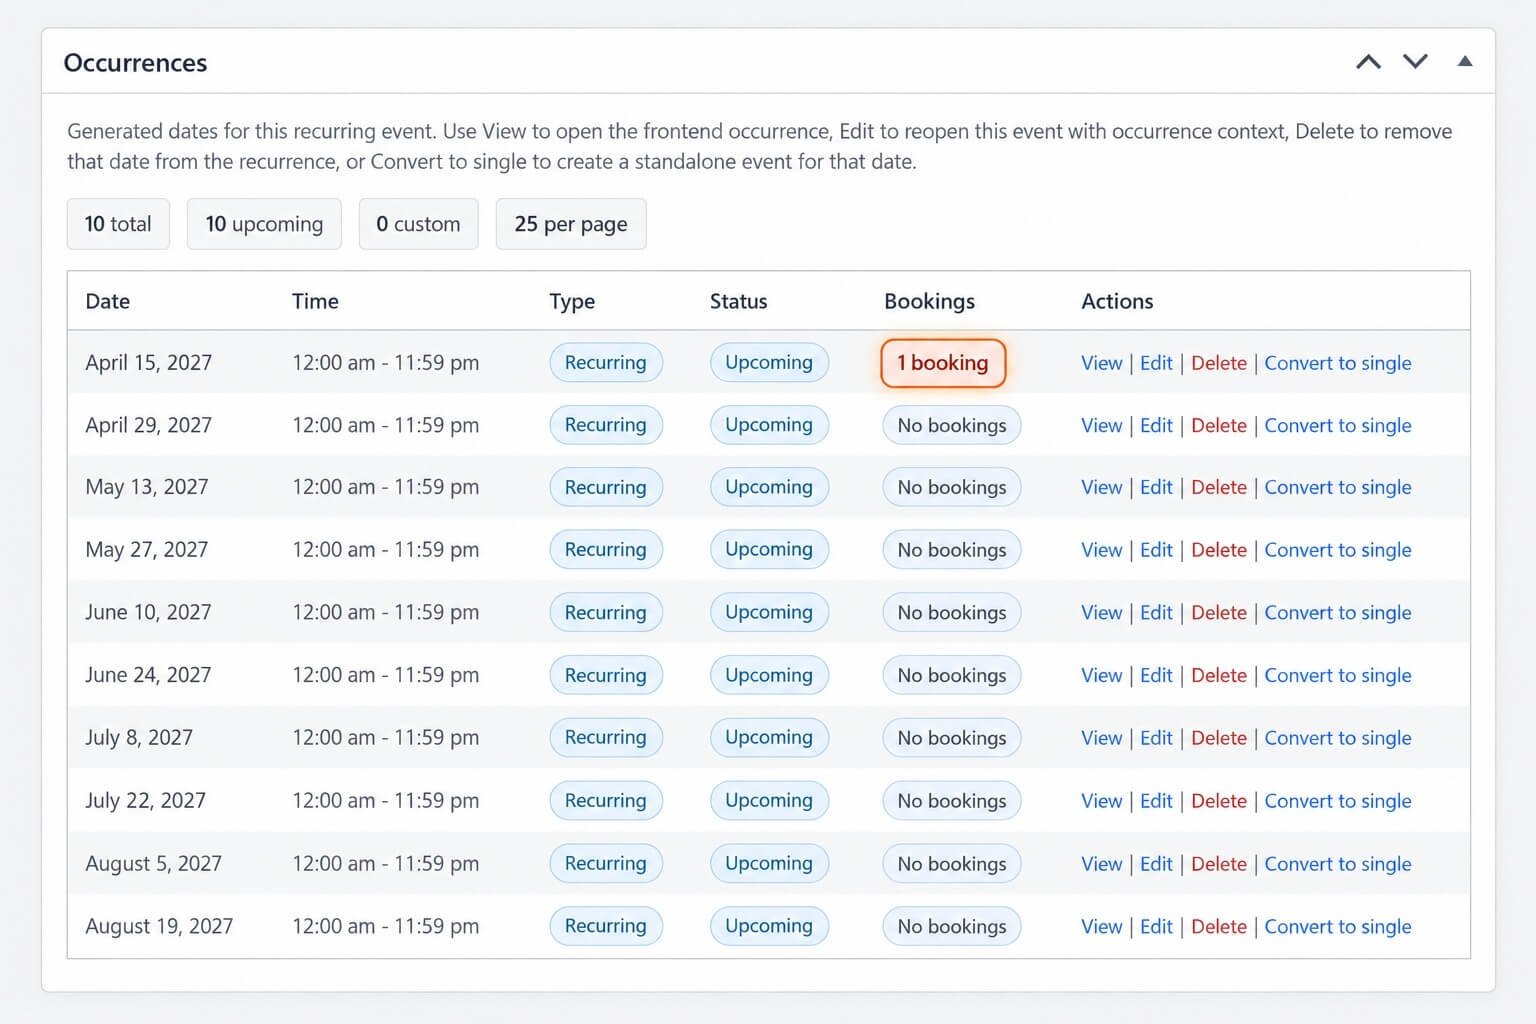The image size is (1536, 1024).
Task: Open the 1 booking badge for April 15
Action: coord(943,363)
